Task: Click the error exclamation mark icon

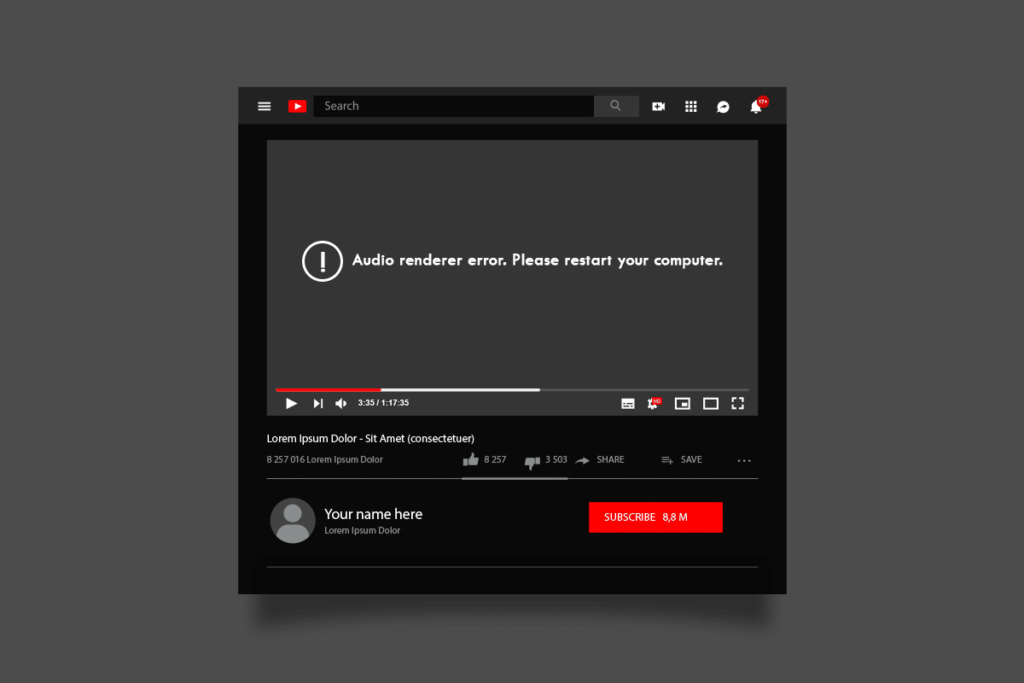Action: pyautogui.click(x=322, y=261)
